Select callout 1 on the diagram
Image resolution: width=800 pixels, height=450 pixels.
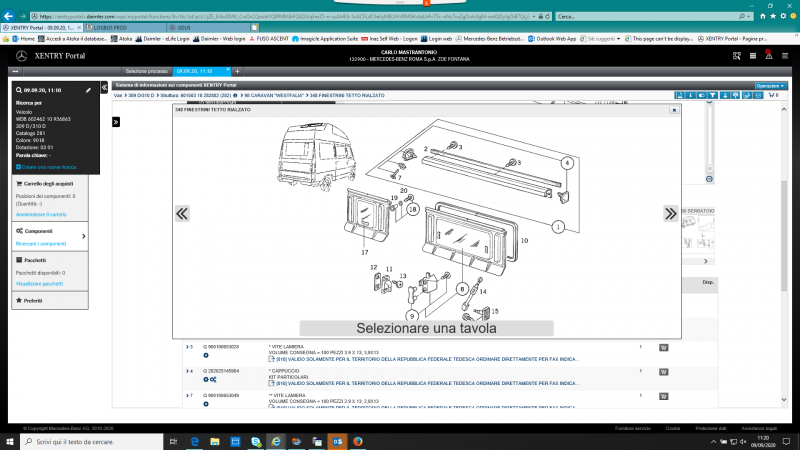(558, 227)
